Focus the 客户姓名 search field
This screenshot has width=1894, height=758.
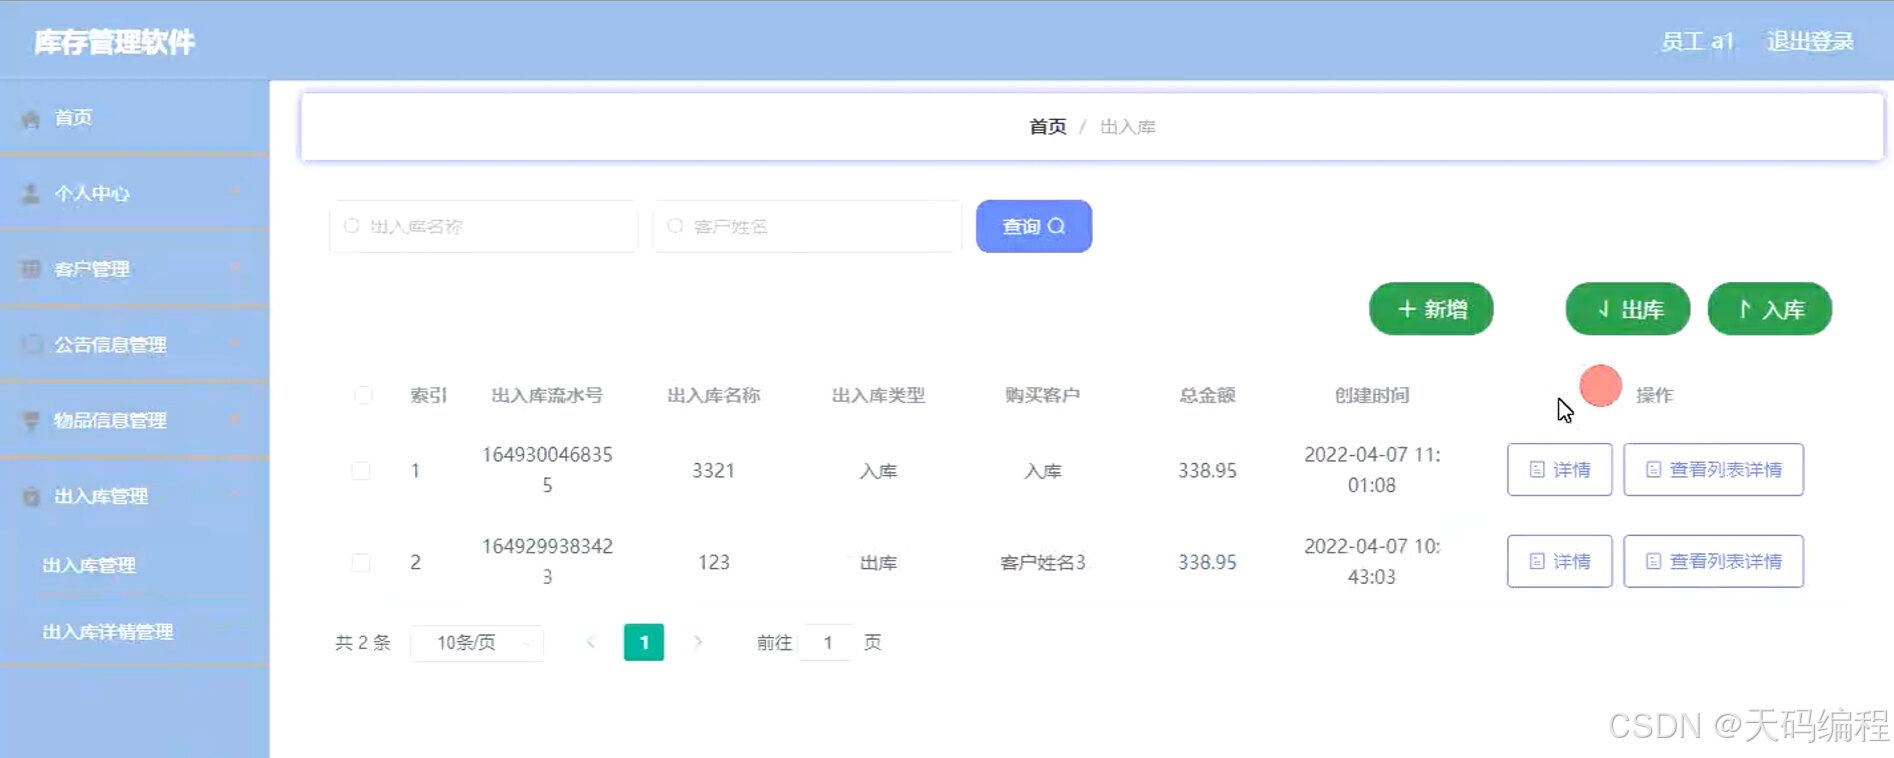(807, 226)
